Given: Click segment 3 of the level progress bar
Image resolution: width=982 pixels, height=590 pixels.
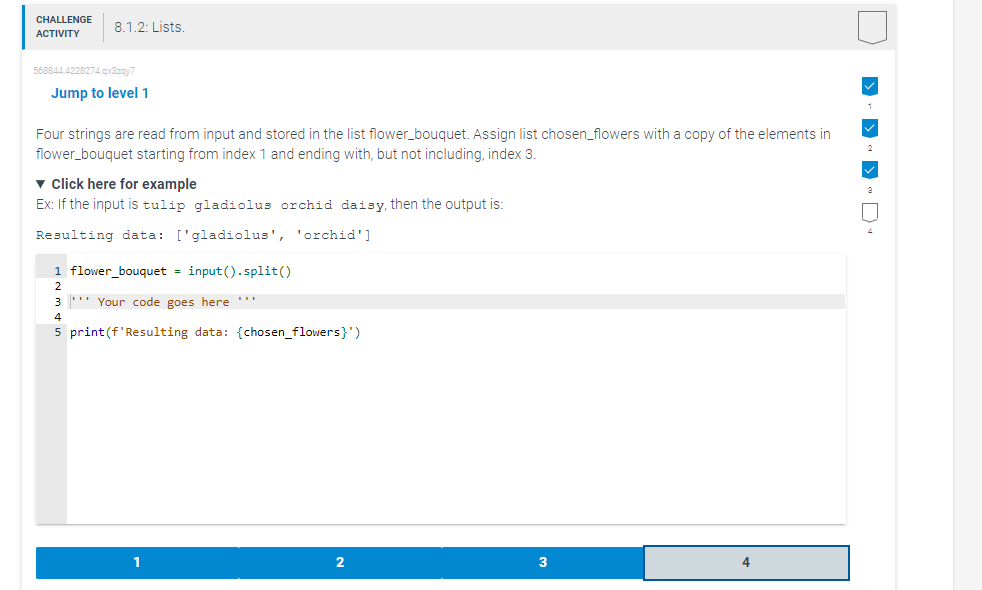Looking at the screenshot, I should click(x=543, y=562).
